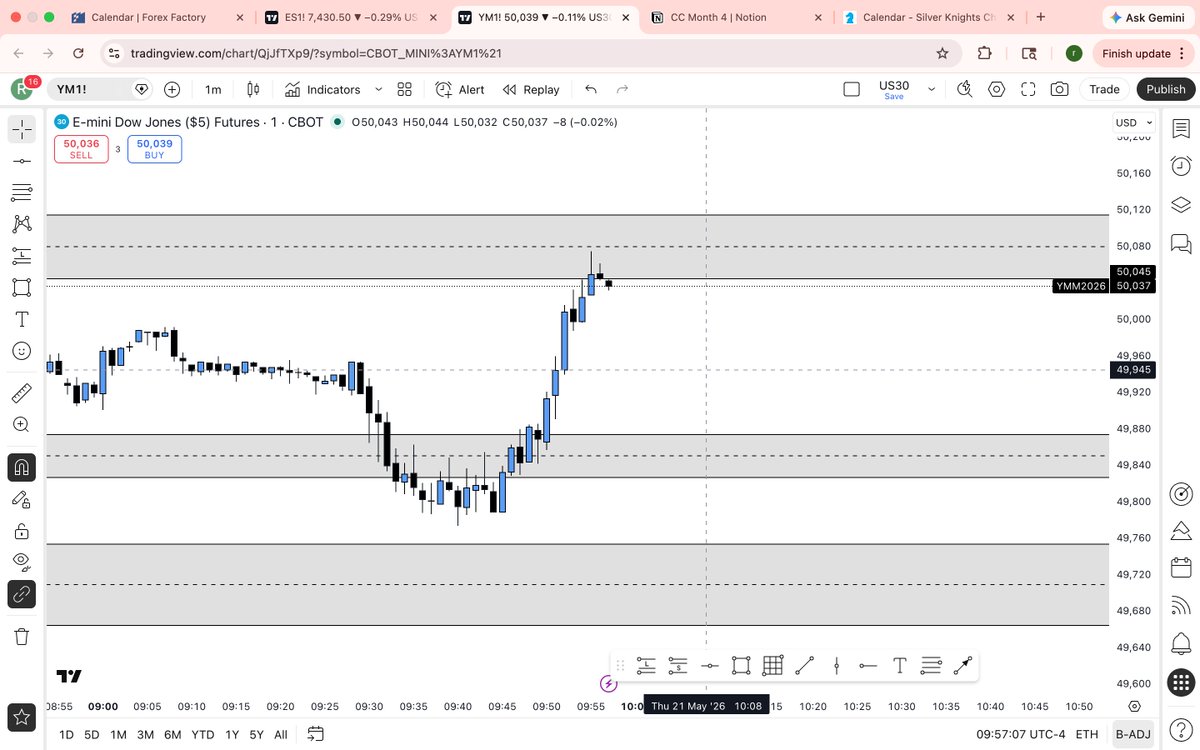Toggle stay in drawing mode pencil-lock

click(21, 498)
